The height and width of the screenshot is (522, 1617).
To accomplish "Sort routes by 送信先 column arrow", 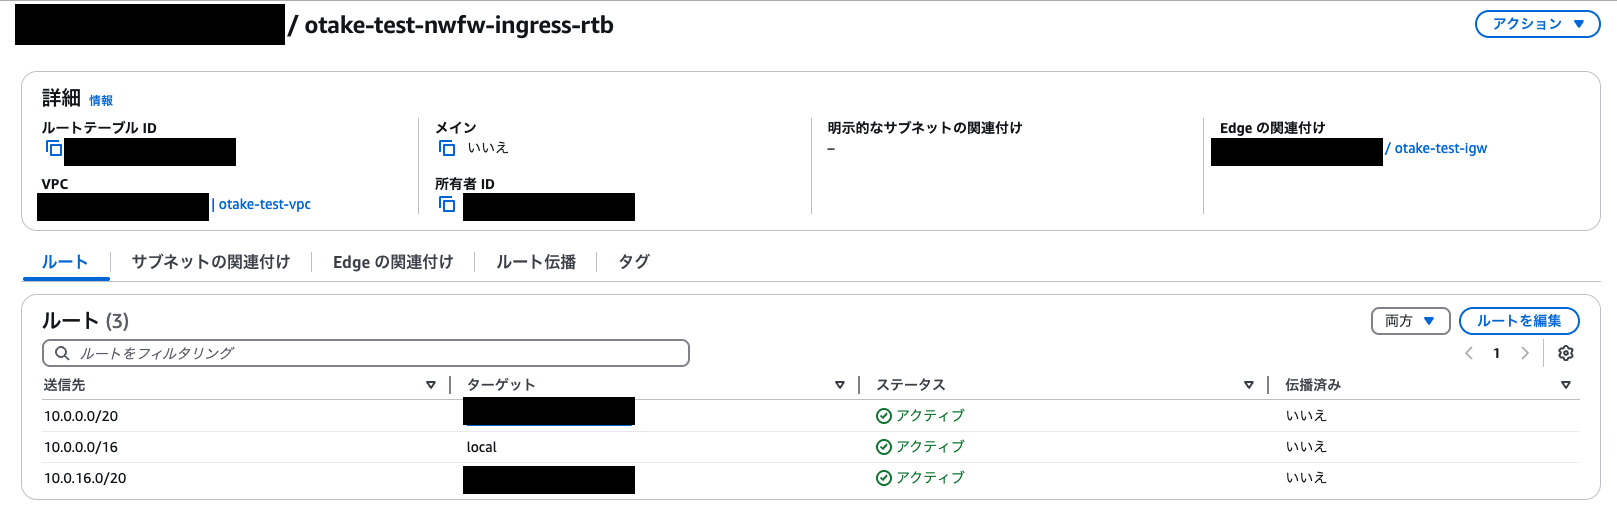I will pos(431,385).
